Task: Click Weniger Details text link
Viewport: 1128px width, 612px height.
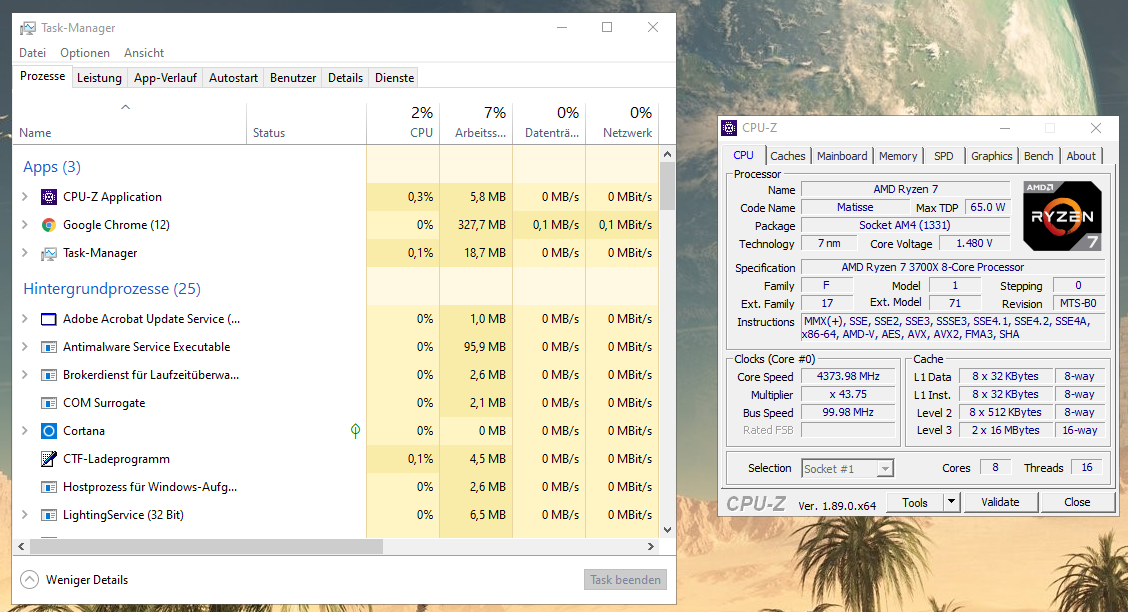Action: click(x=87, y=580)
